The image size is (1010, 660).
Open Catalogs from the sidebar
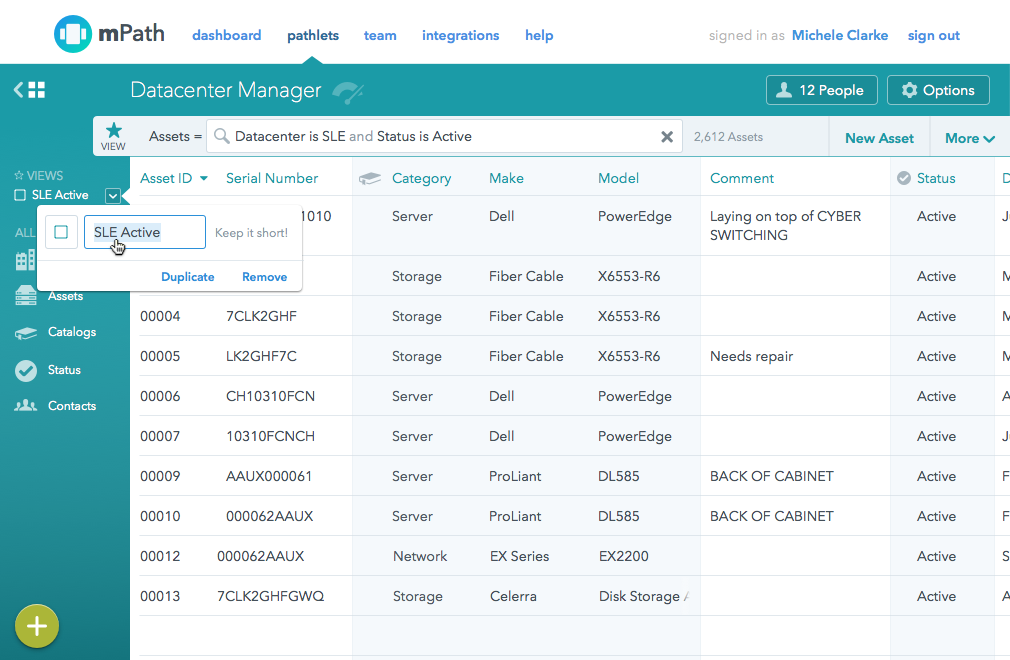coord(71,332)
